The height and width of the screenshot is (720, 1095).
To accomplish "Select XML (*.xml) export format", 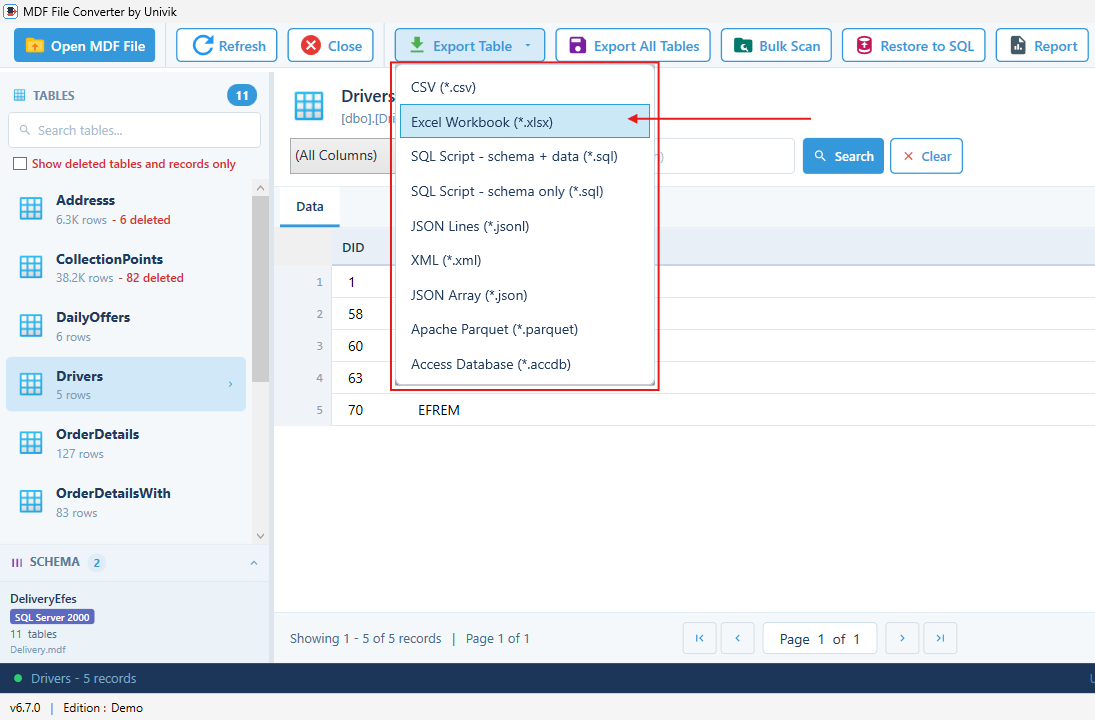I will (x=524, y=260).
